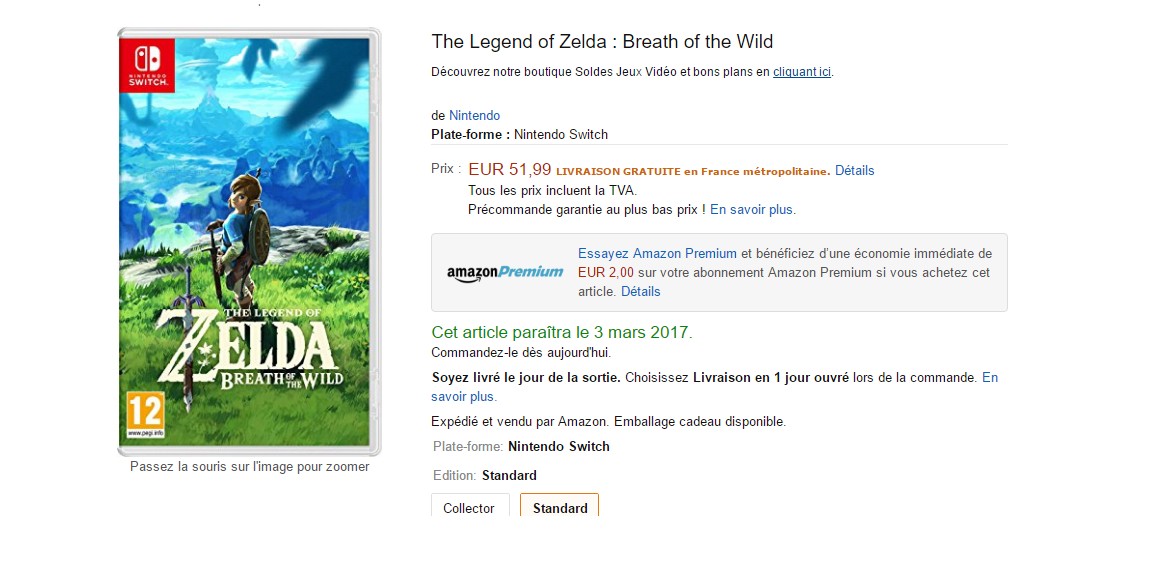Select the Standard edition option
The image size is (1169, 565).
pyautogui.click(x=559, y=507)
